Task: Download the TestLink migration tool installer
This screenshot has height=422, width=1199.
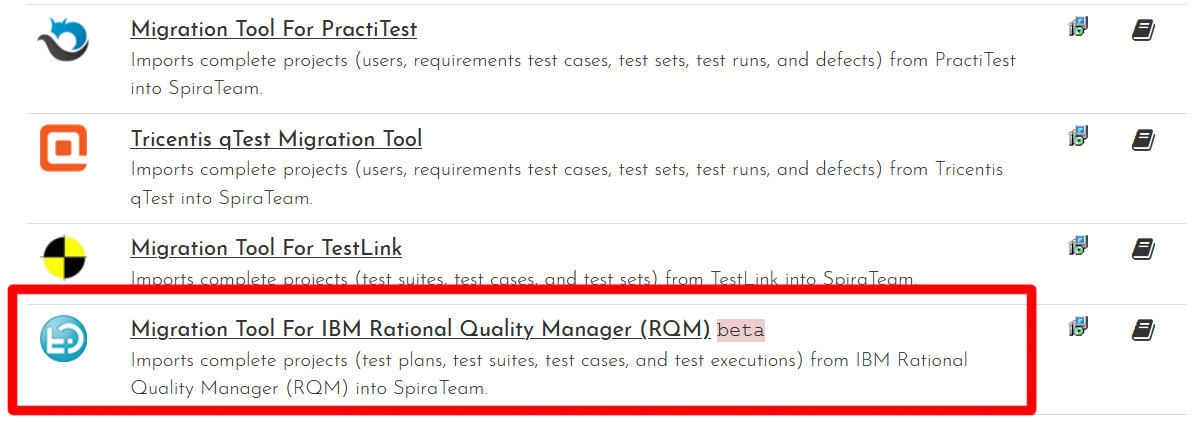Action: (x=1078, y=246)
